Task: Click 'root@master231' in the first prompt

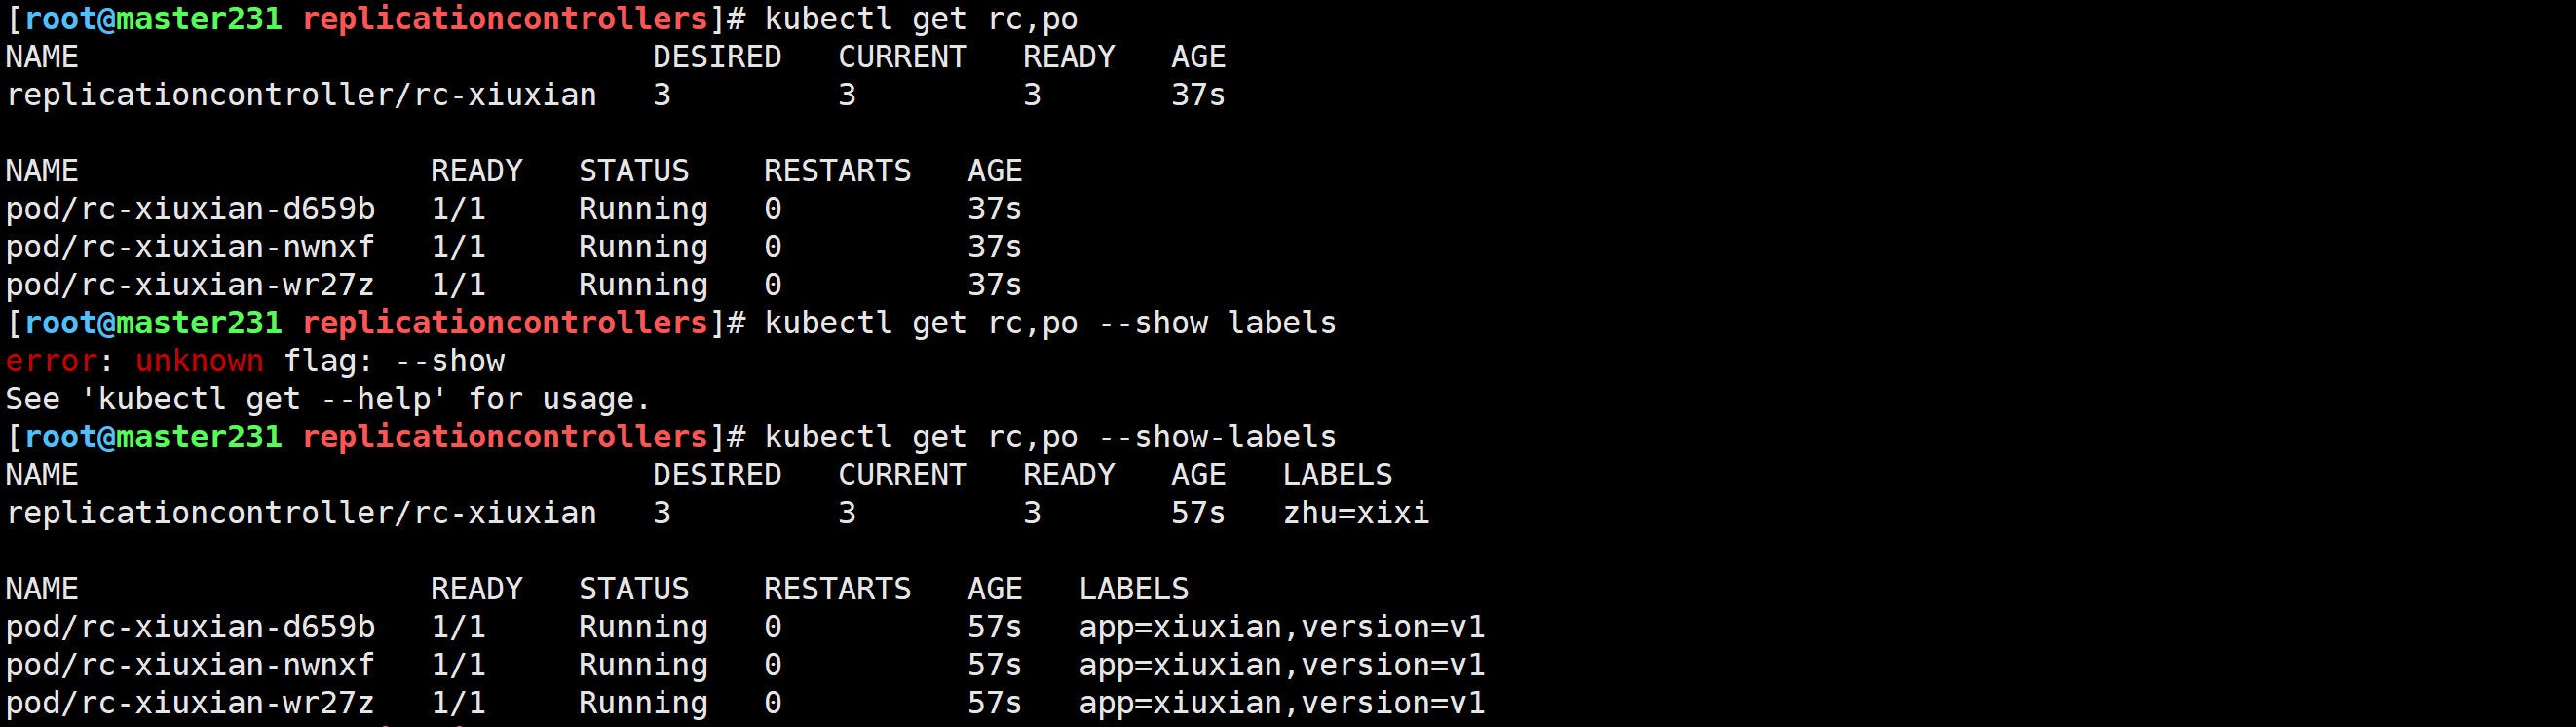Action: [x=153, y=19]
